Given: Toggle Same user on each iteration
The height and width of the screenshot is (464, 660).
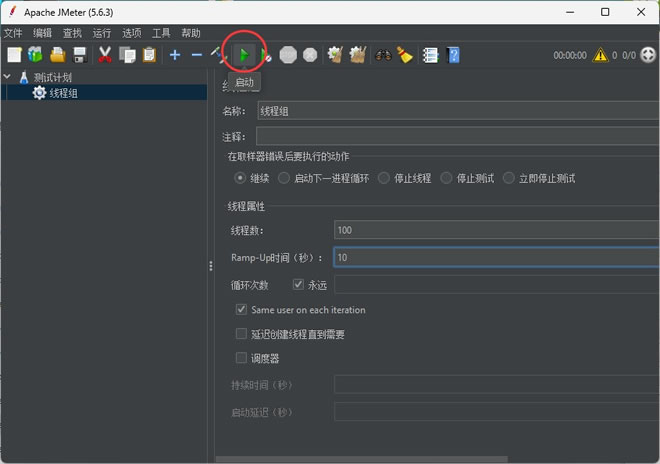Looking at the screenshot, I should pyautogui.click(x=241, y=309).
